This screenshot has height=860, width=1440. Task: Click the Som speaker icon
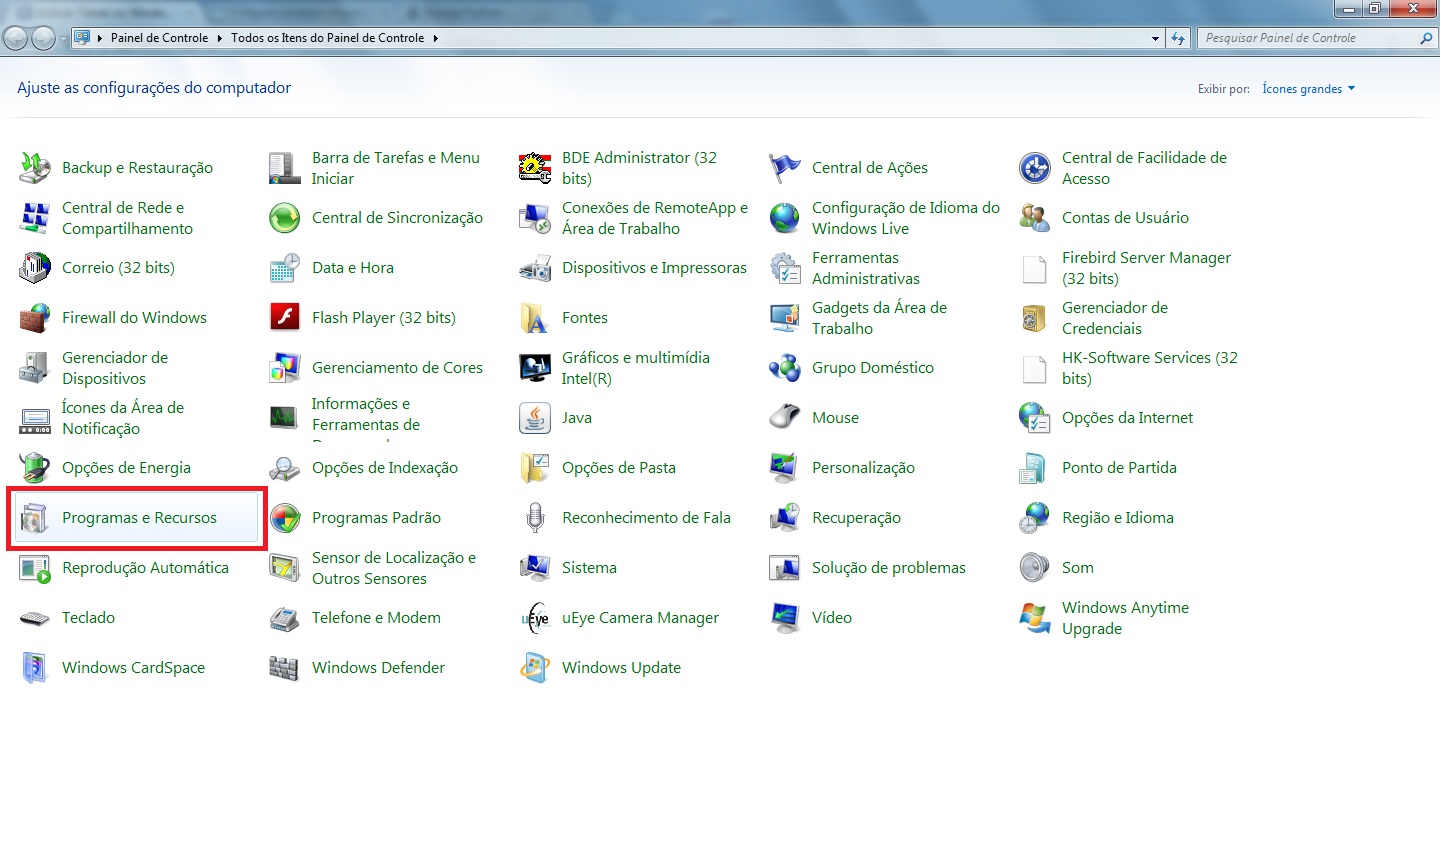tap(1035, 568)
